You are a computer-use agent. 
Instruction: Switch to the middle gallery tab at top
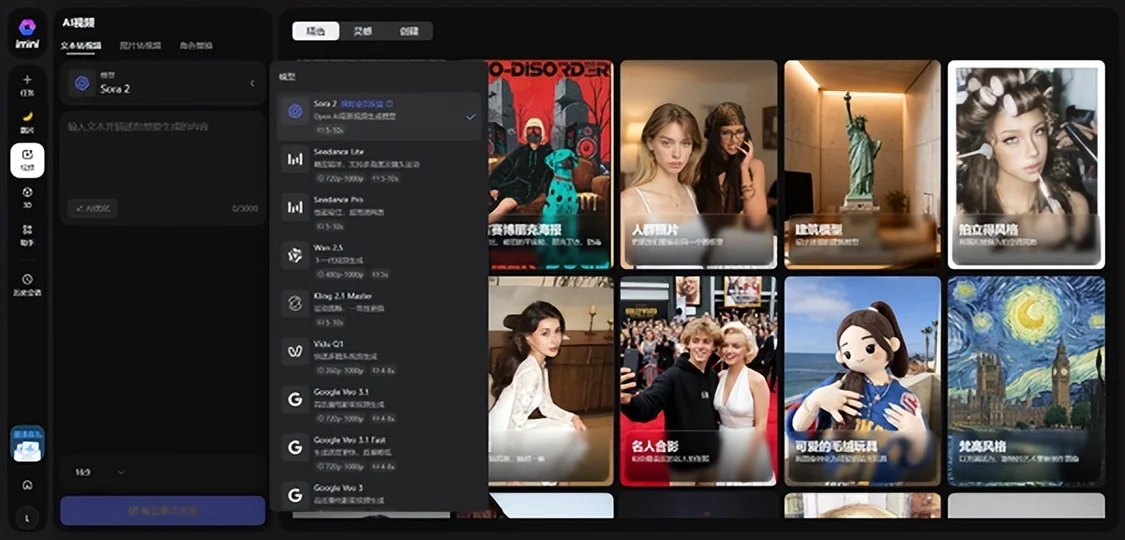point(362,31)
